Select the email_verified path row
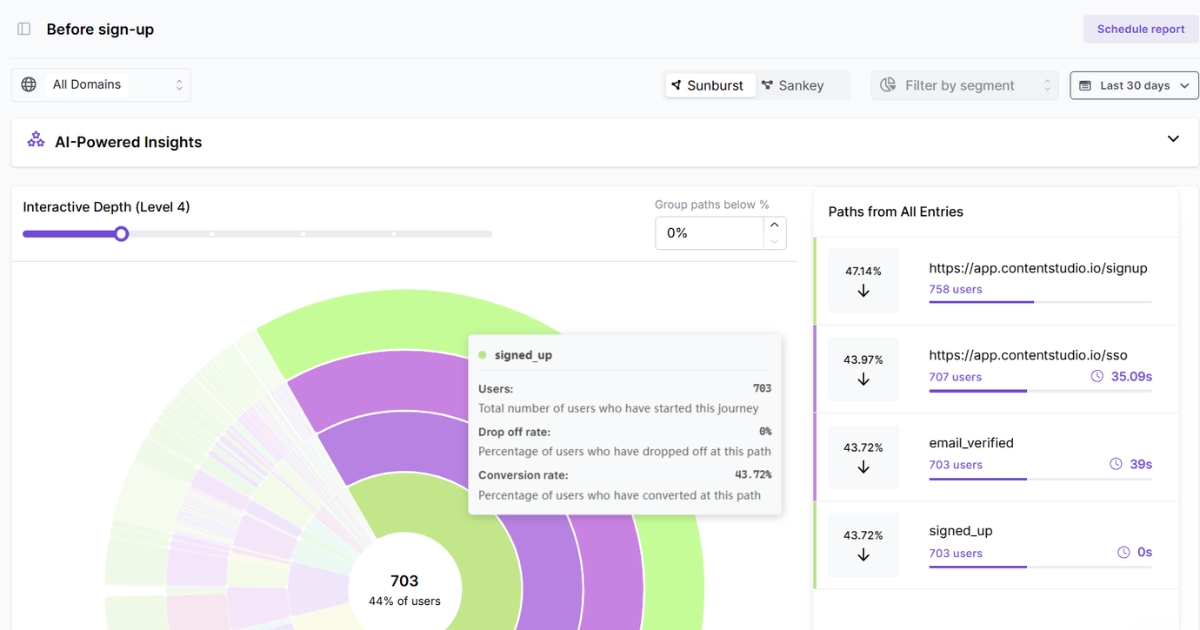The height and width of the screenshot is (630, 1200). click(x=996, y=457)
